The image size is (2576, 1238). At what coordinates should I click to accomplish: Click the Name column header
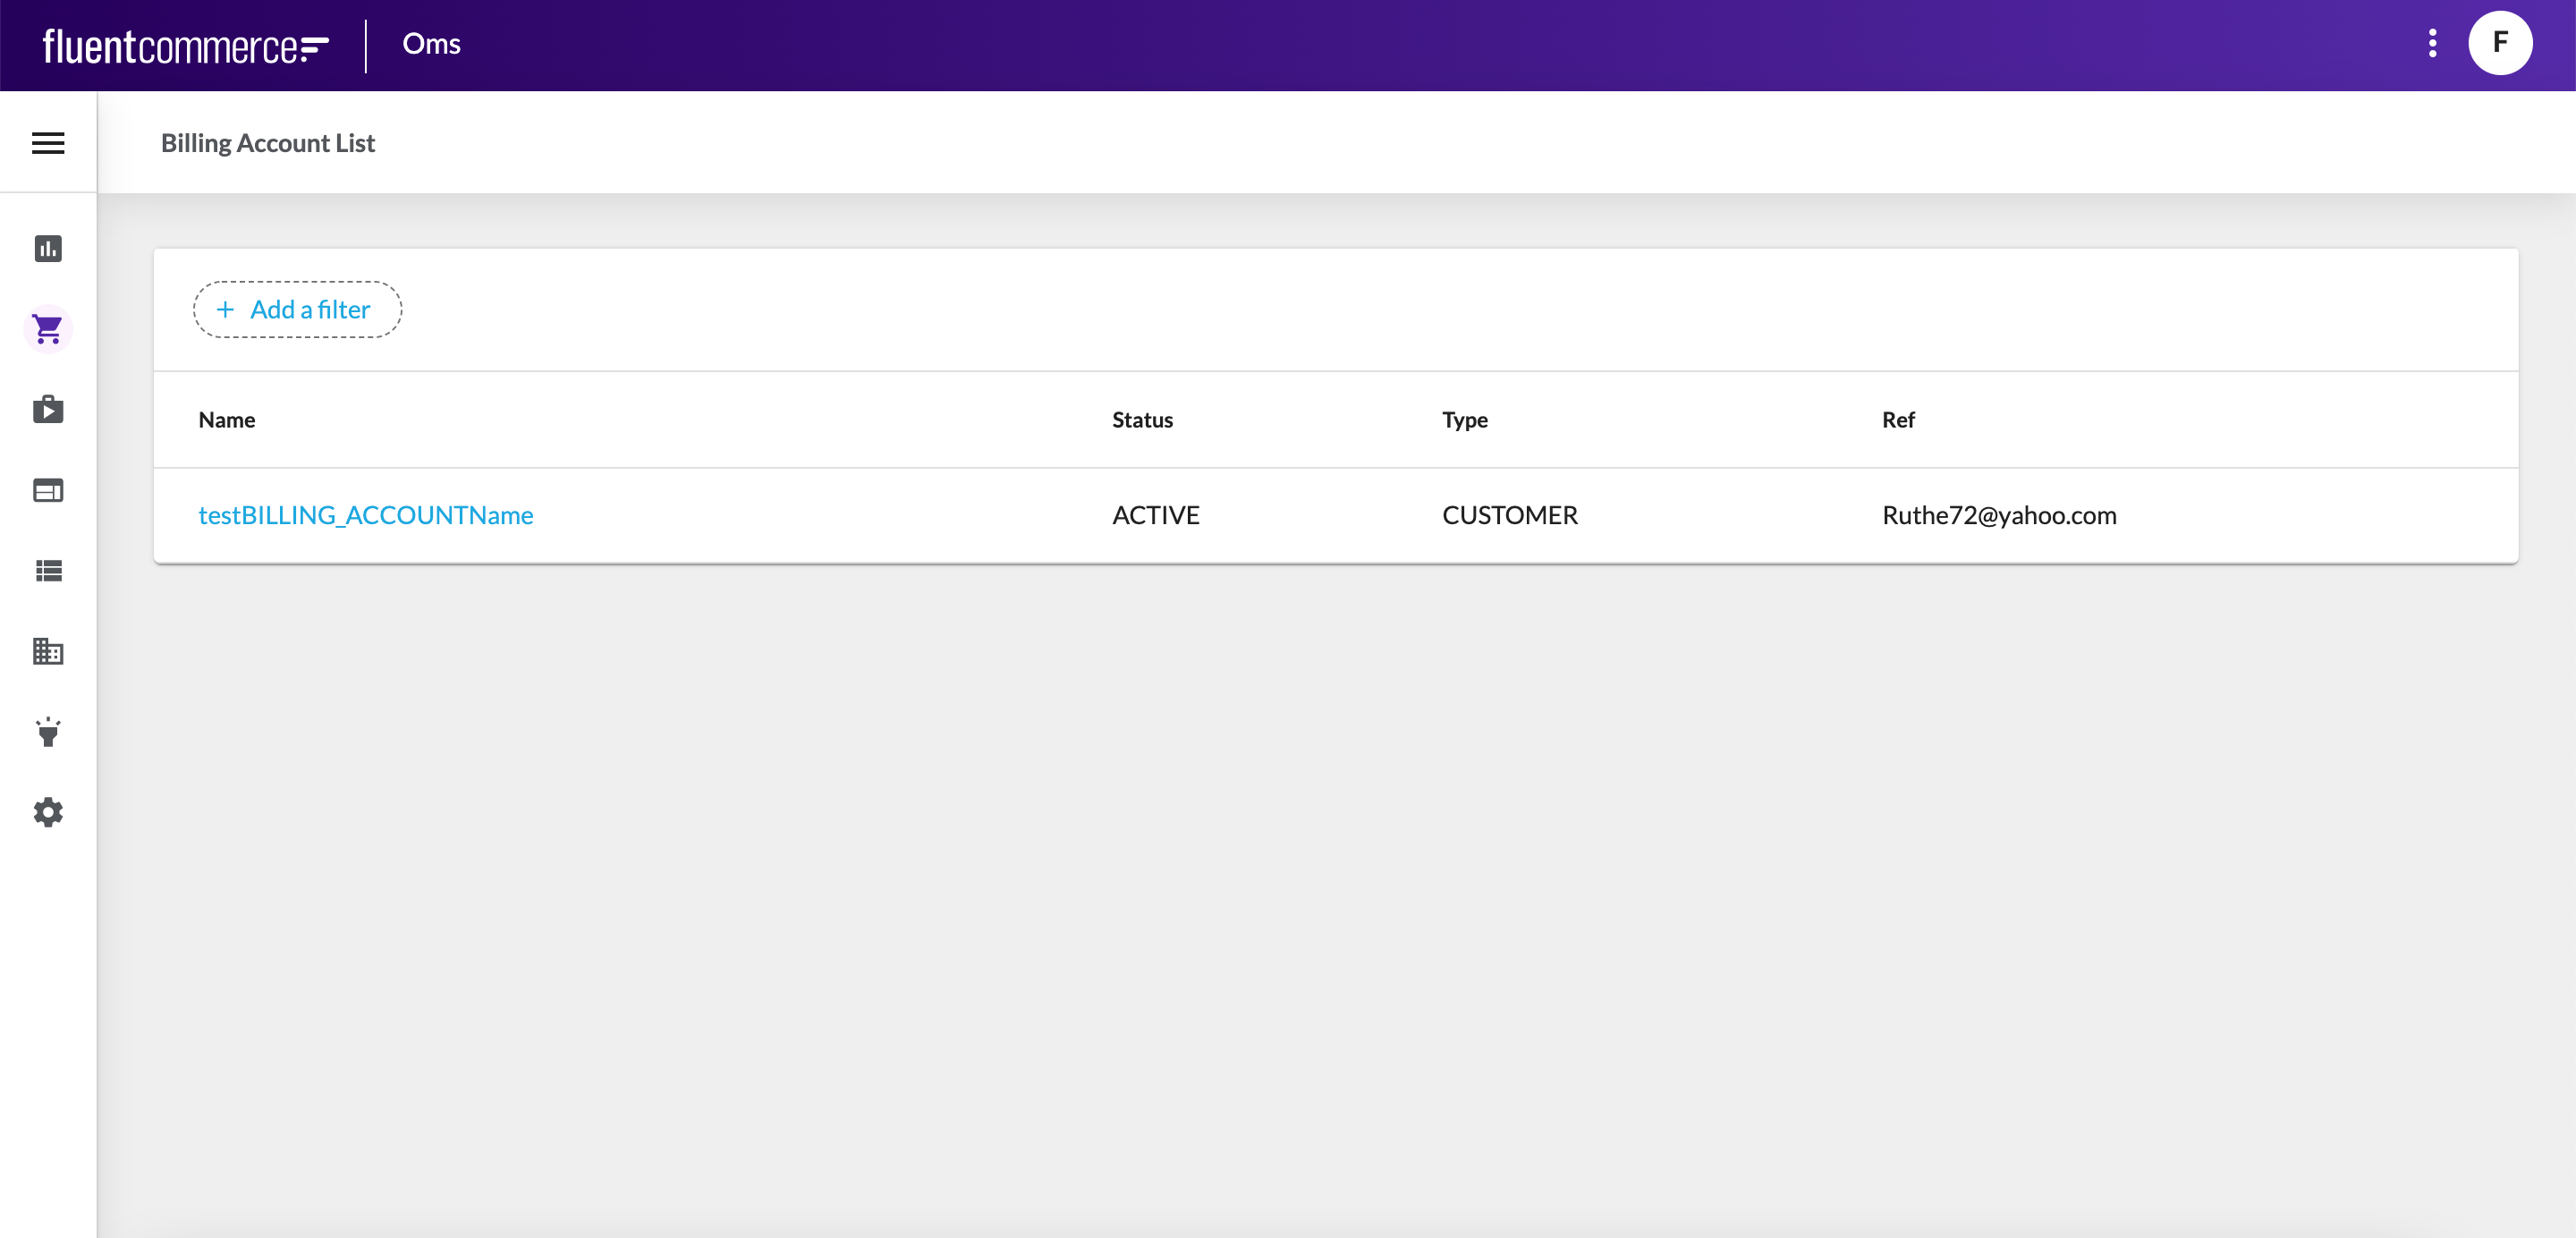tap(226, 420)
